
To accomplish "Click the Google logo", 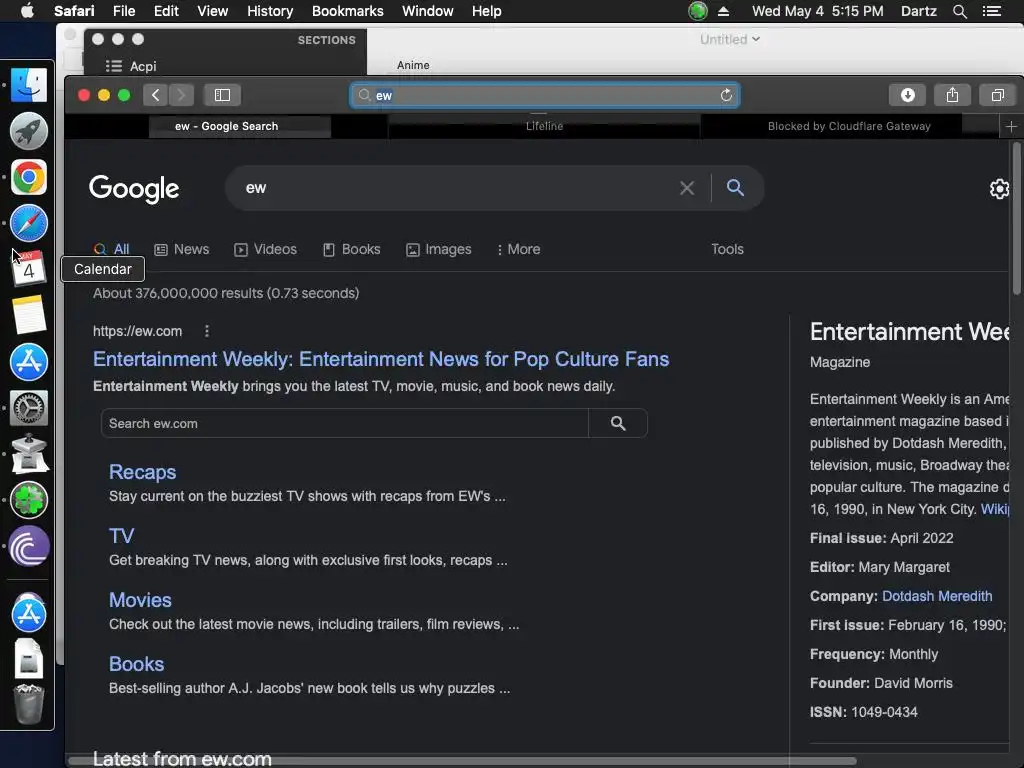I will pyautogui.click(x=134, y=189).
